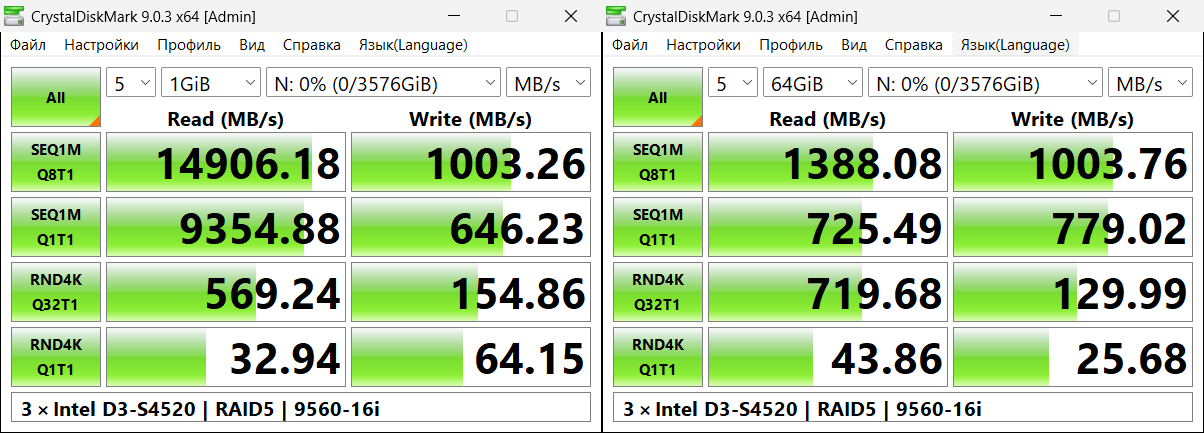Run RND4K Q32T1 test in right window
The height and width of the screenshot is (433, 1204).
(x=658, y=292)
